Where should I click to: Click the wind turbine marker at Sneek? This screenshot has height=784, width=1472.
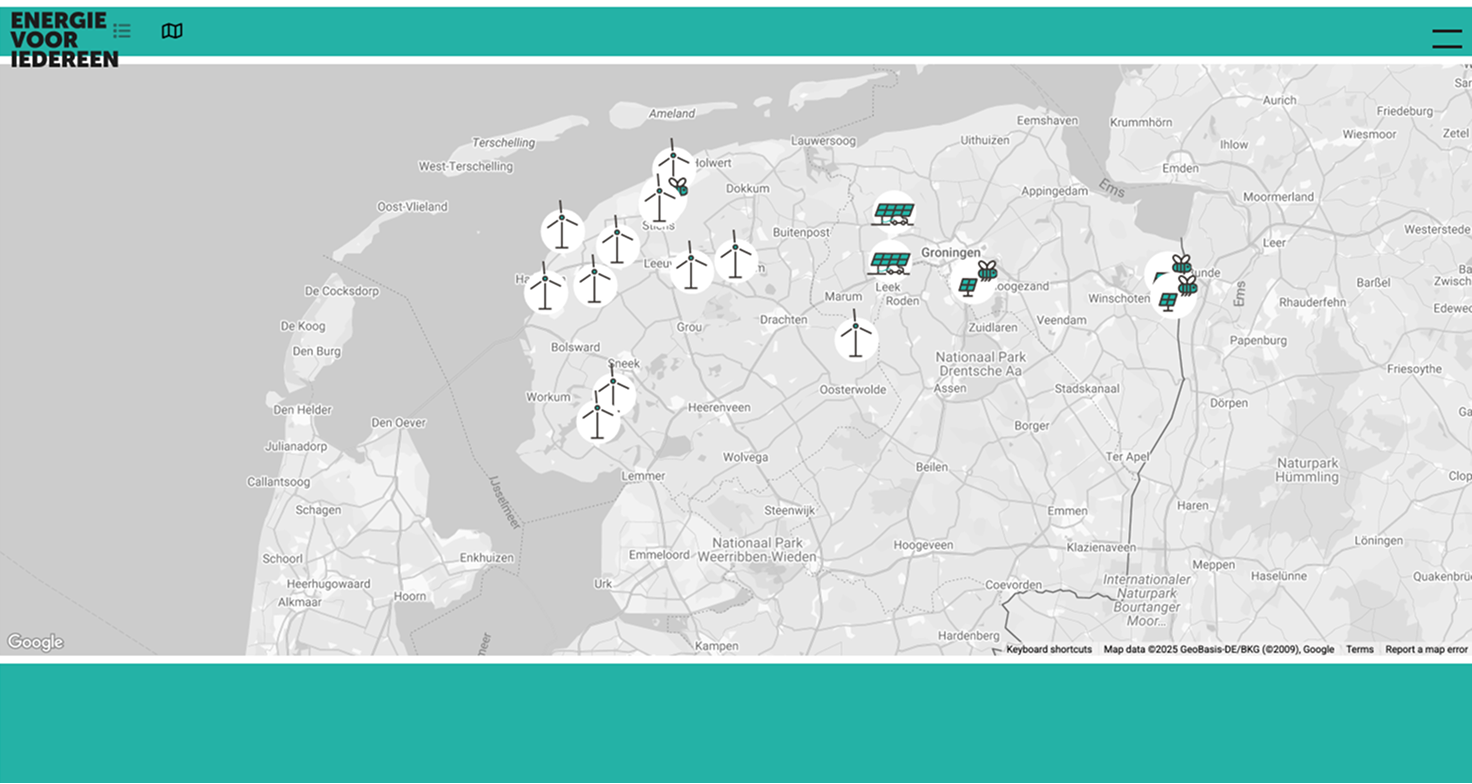[614, 390]
